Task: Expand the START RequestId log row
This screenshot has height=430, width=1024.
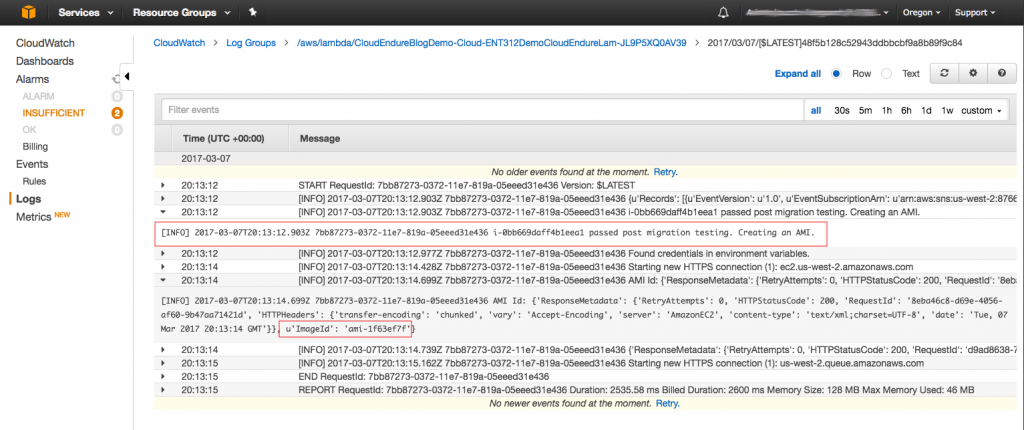Action: pos(163,186)
